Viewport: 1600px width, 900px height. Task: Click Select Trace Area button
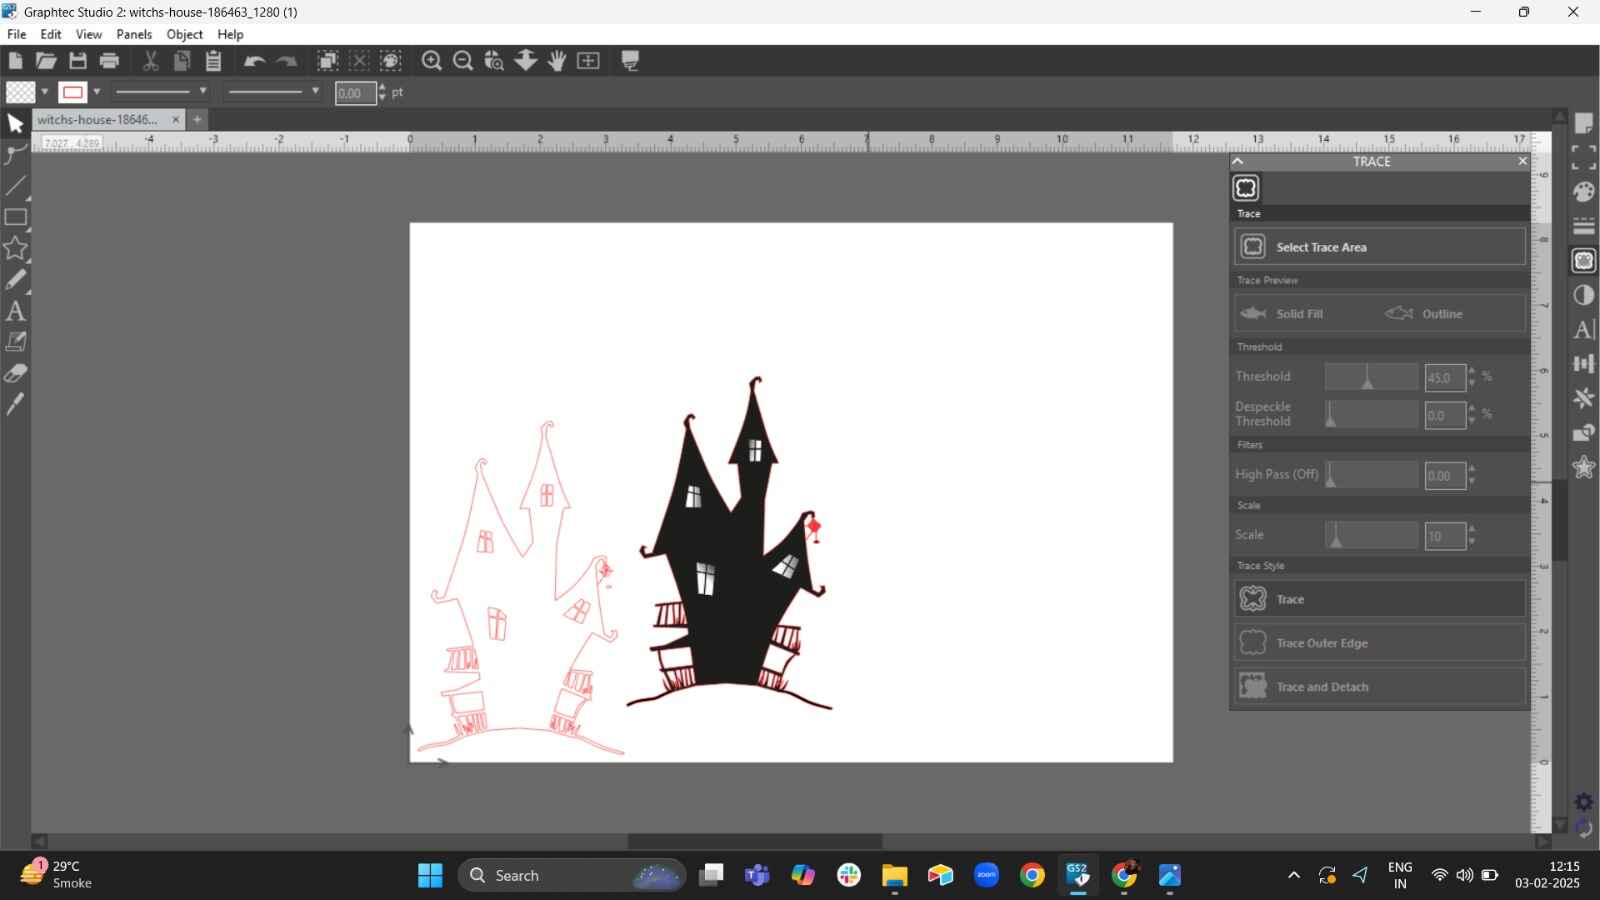click(x=1379, y=247)
